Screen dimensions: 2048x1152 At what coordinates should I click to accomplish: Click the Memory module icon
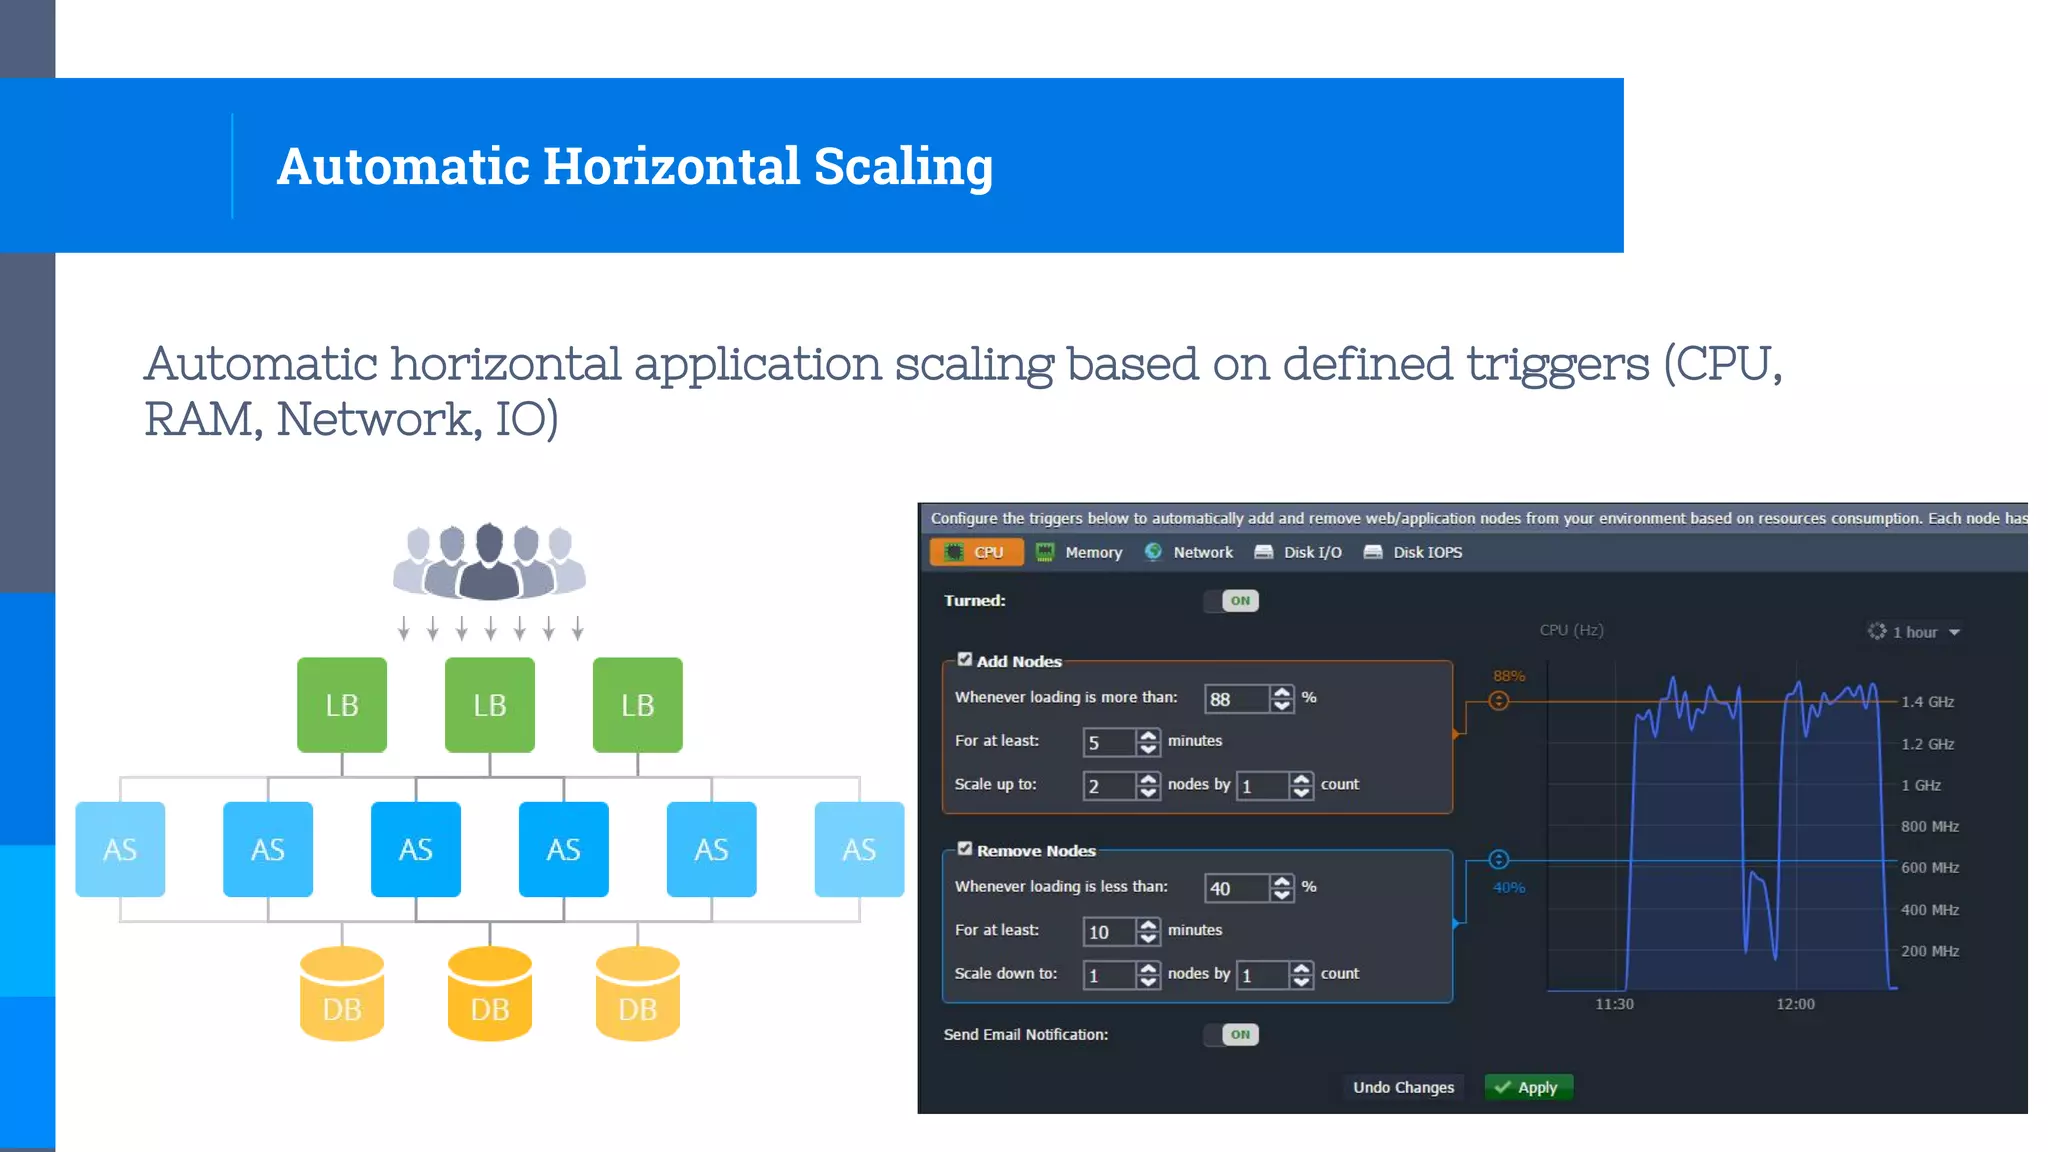[1044, 552]
